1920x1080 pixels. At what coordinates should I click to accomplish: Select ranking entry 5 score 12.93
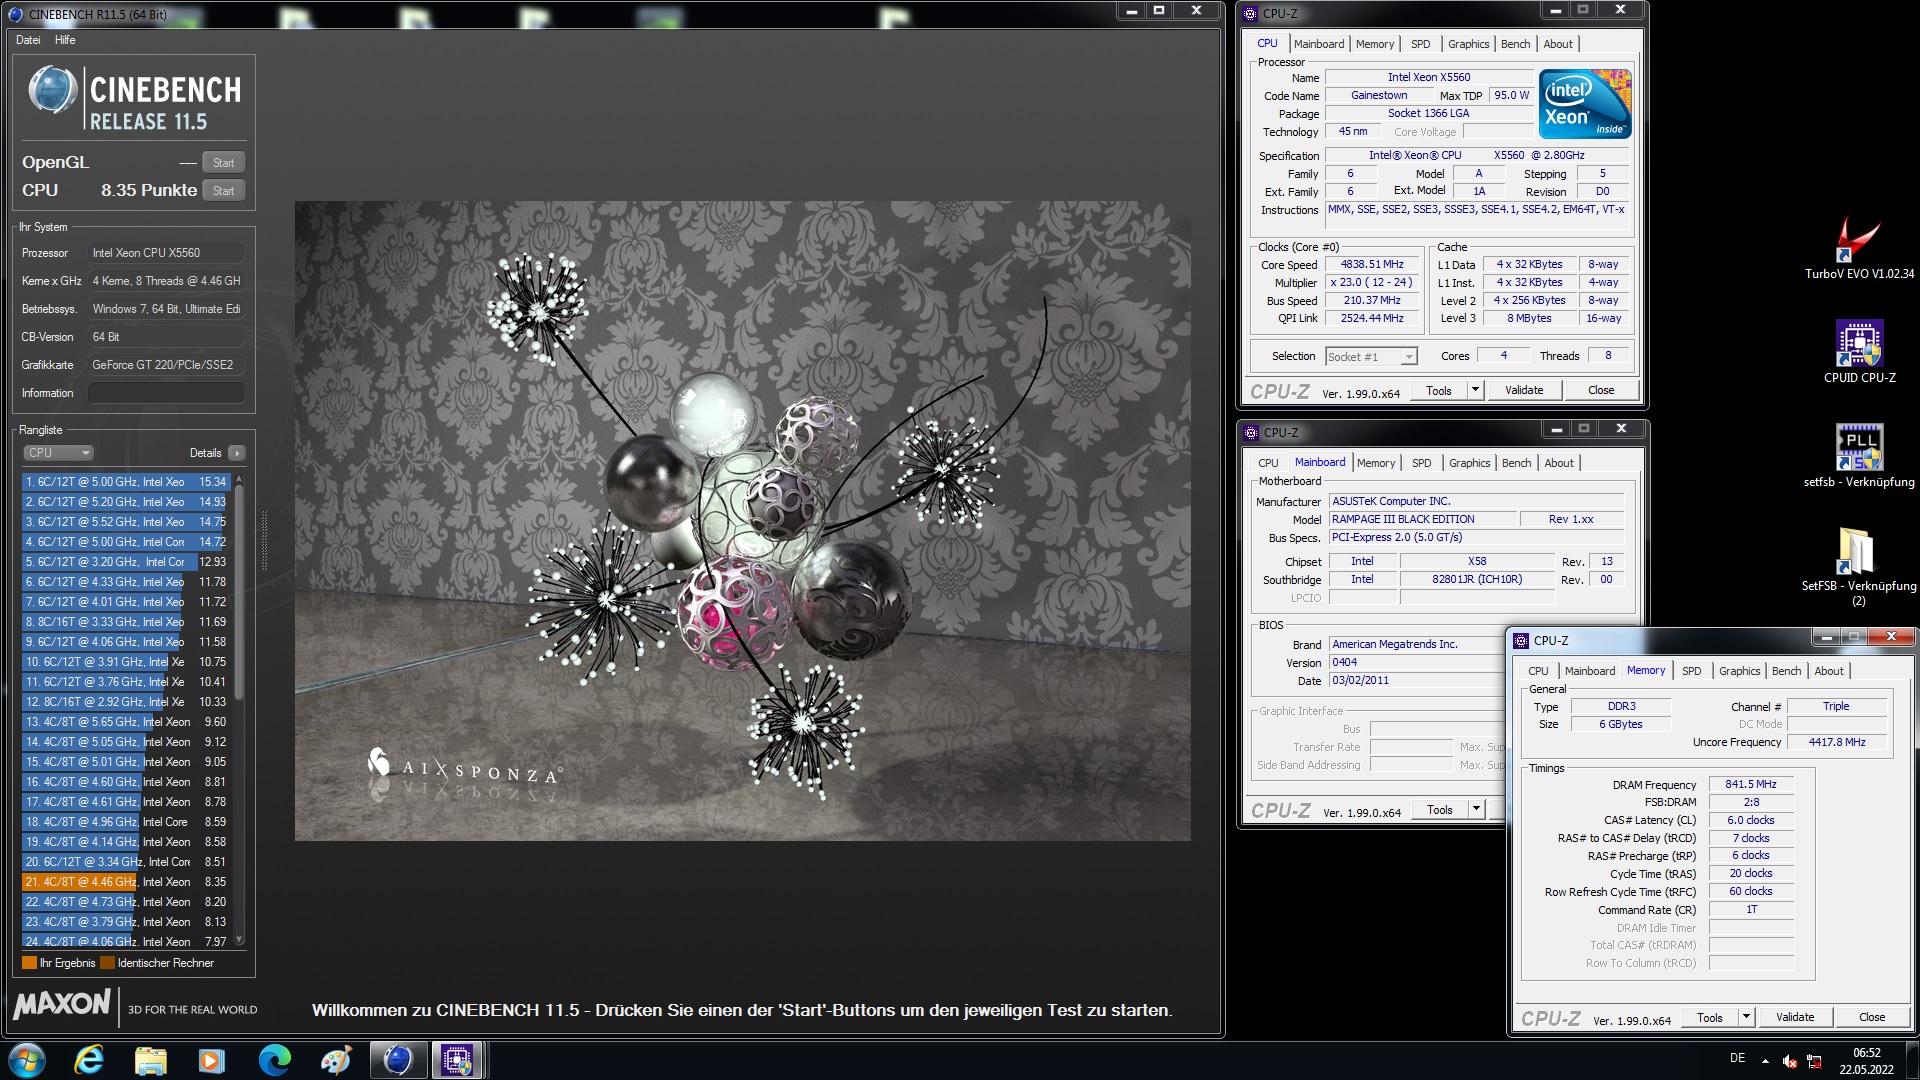coord(126,562)
